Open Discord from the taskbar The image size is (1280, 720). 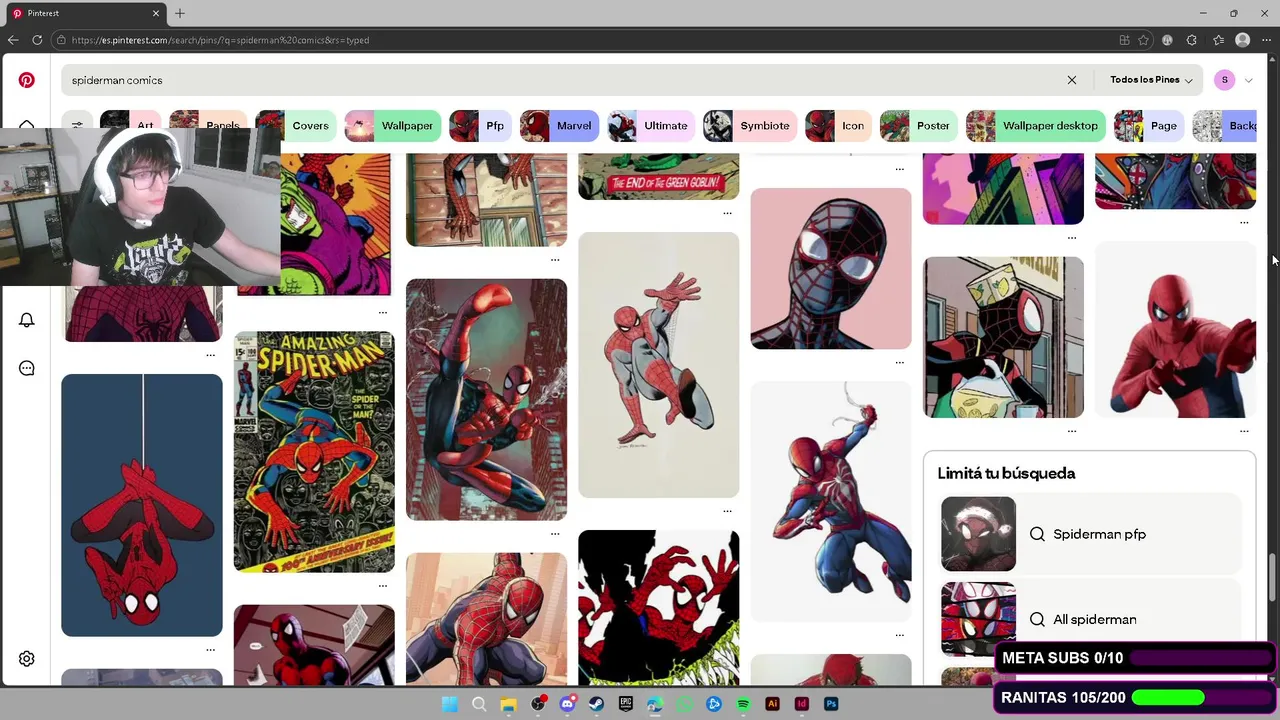point(567,704)
